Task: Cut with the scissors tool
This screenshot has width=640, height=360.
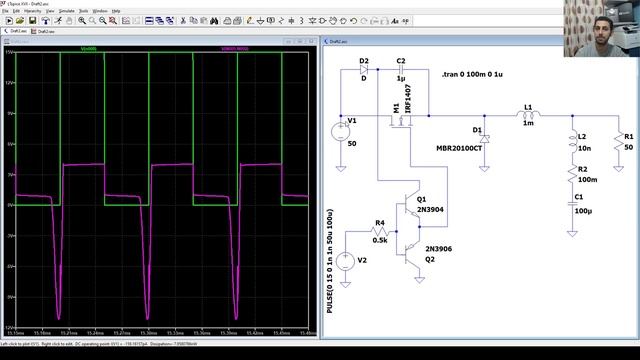Action: (183, 20)
